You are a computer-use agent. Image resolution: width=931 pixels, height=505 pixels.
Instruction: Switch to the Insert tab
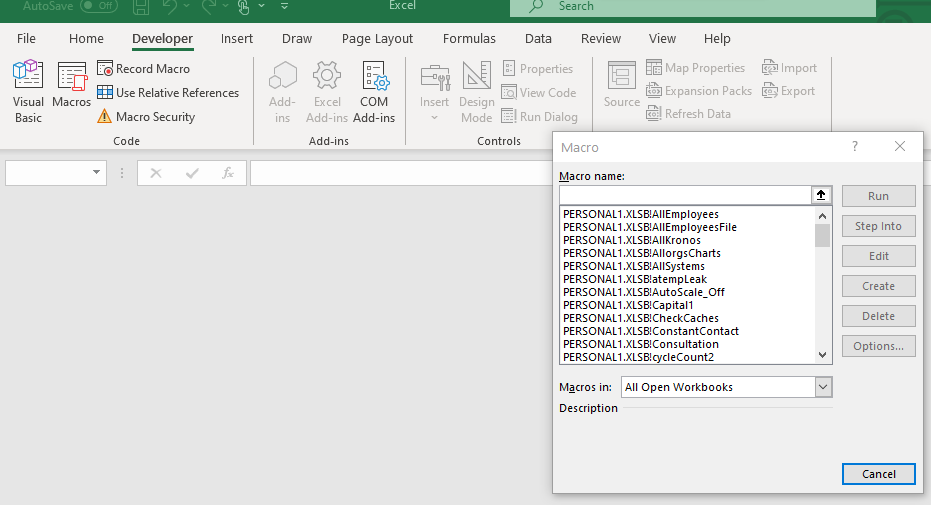(236, 39)
